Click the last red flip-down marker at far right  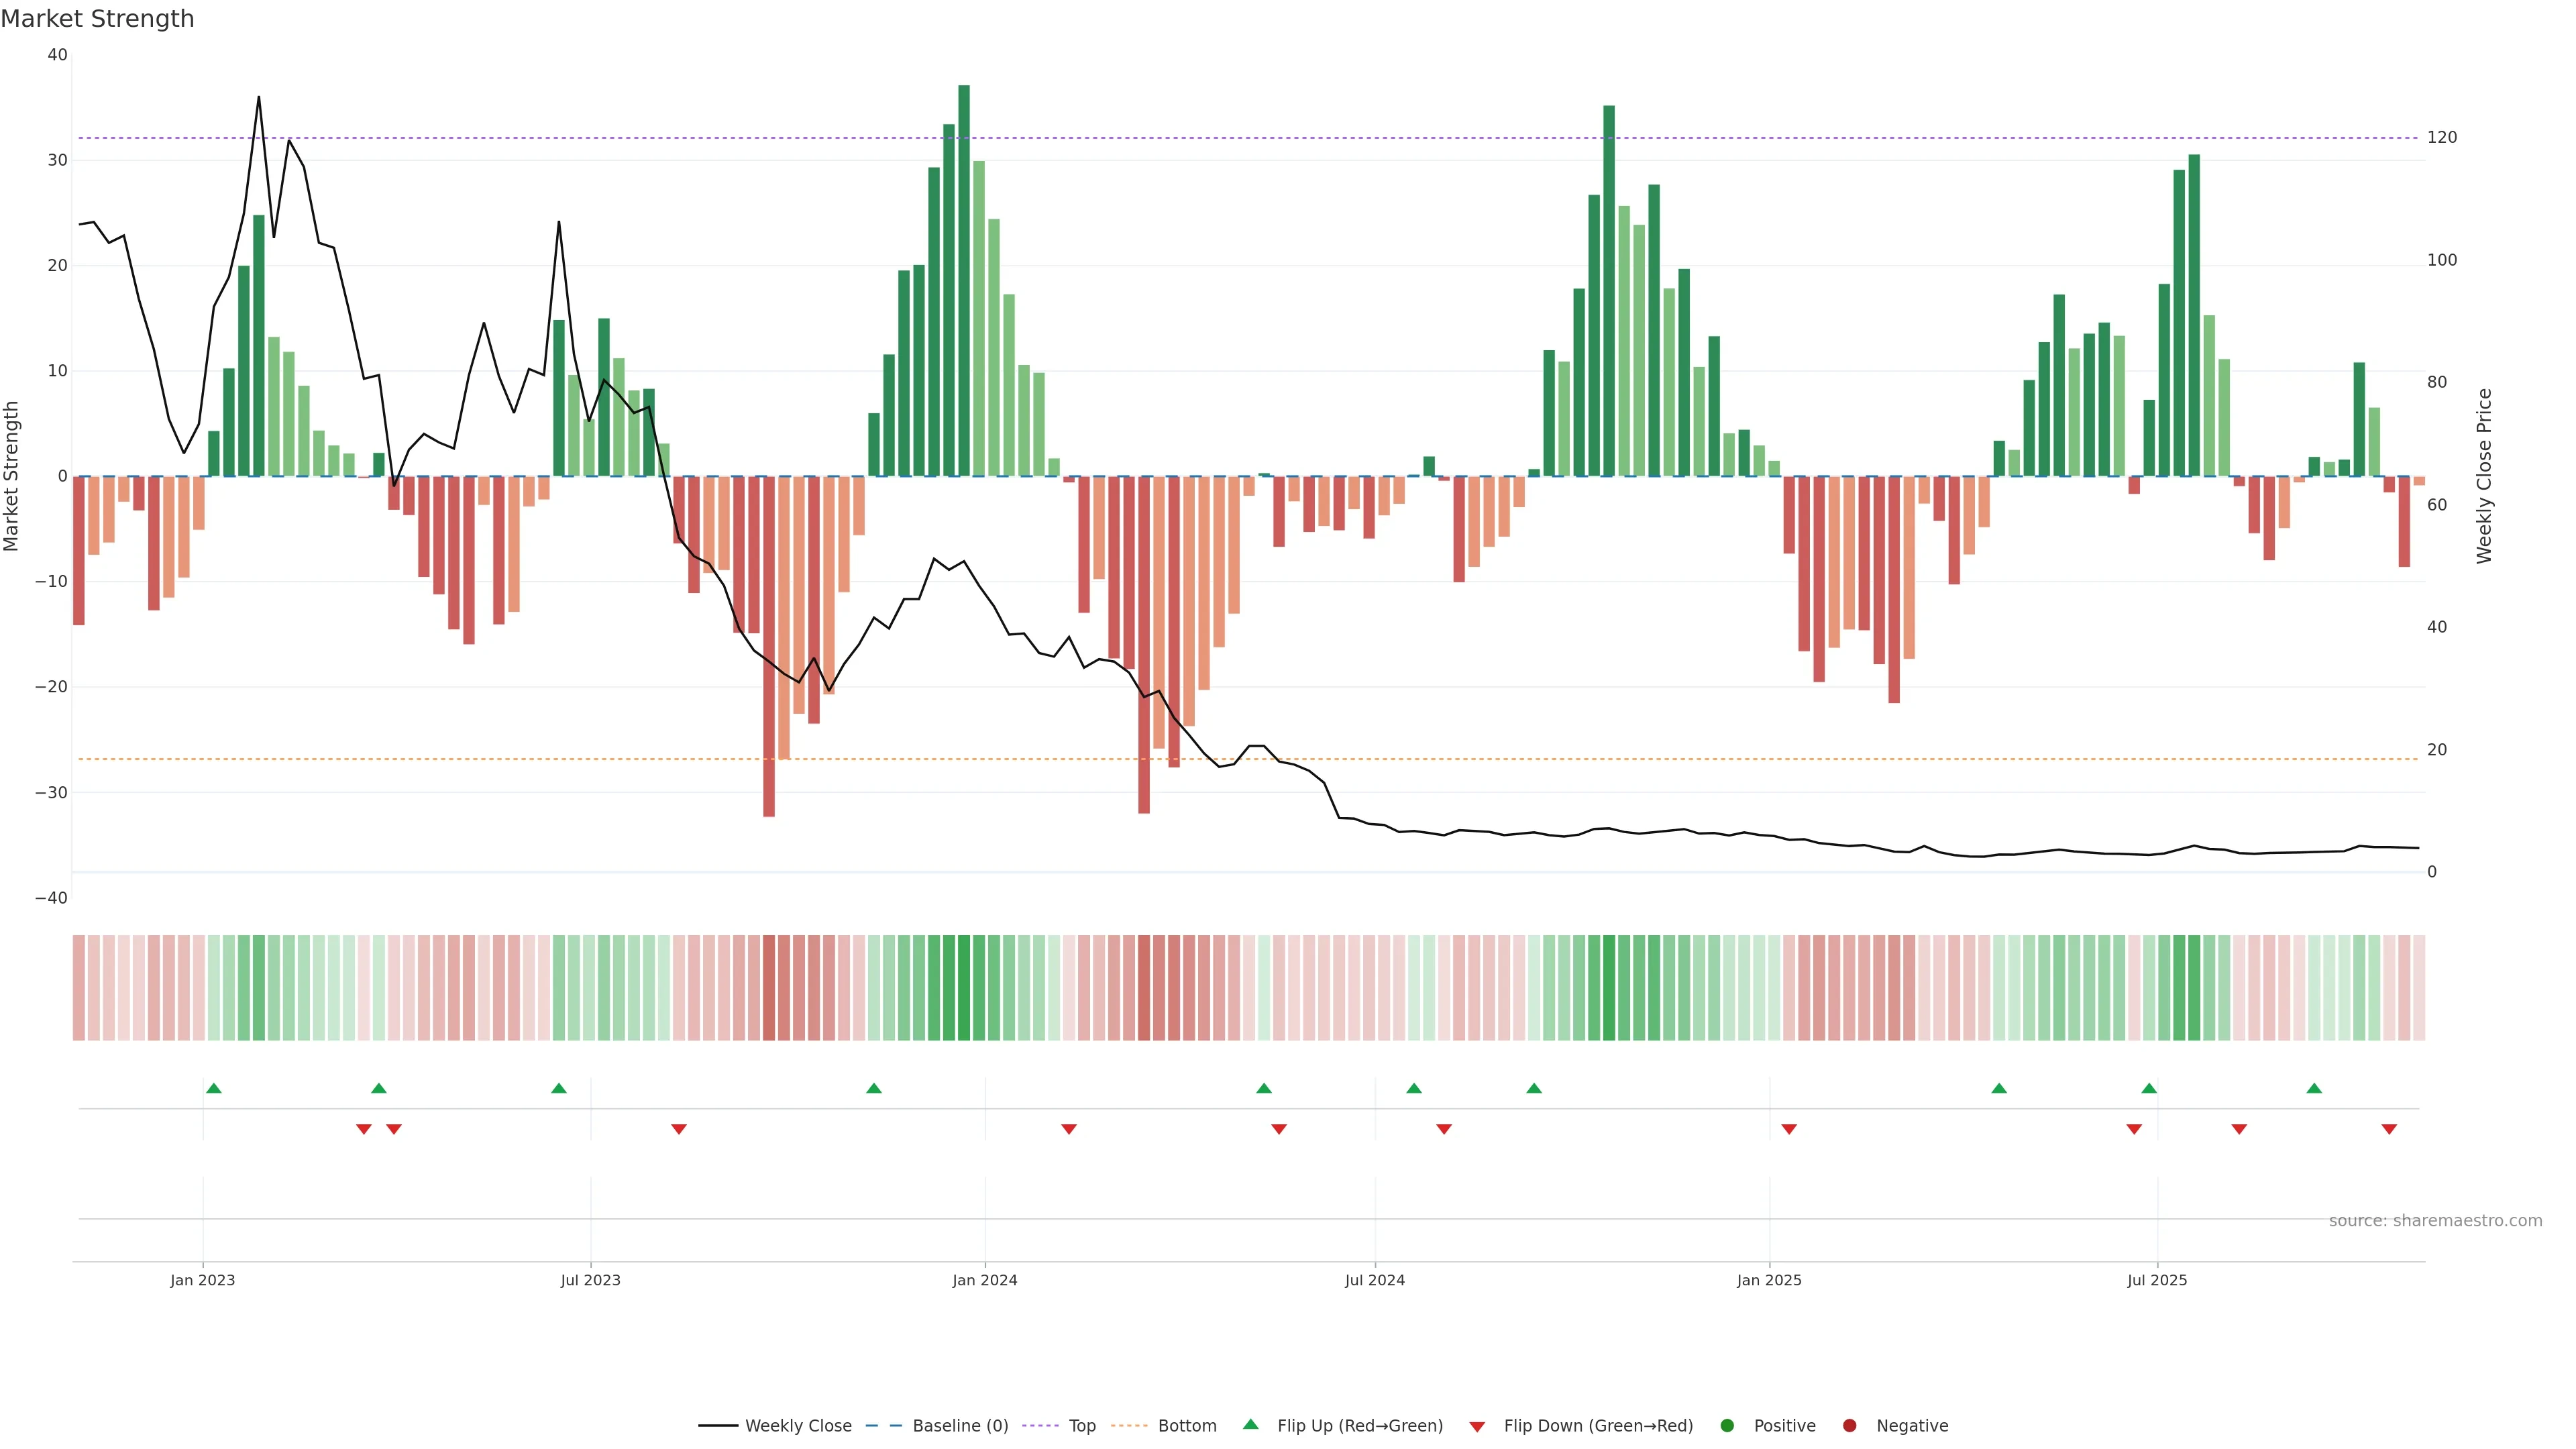[x=2389, y=1129]
